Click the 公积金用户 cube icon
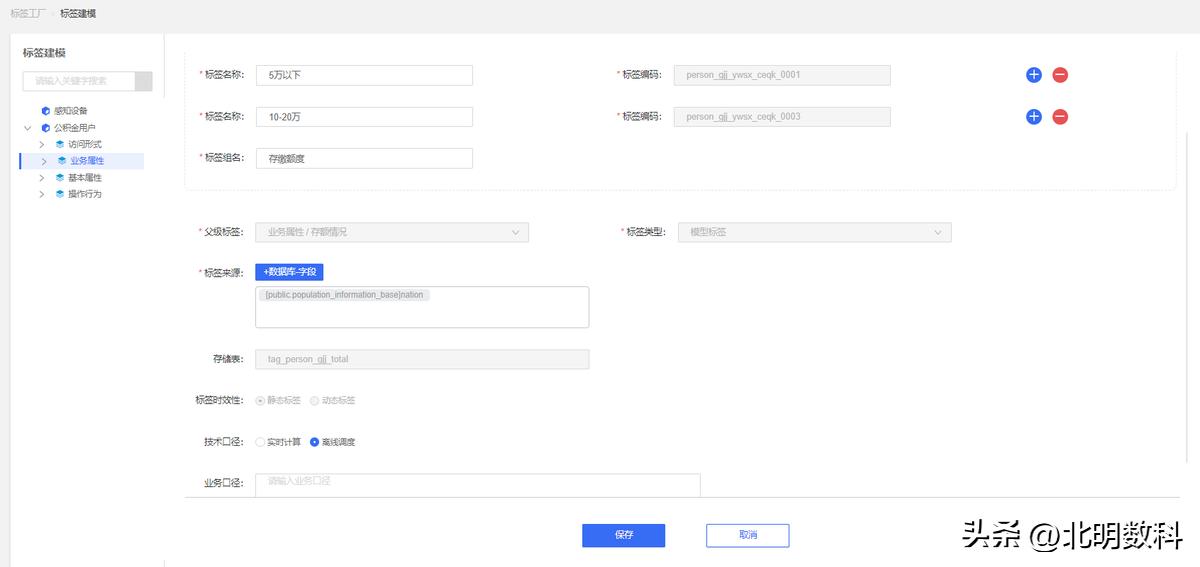Viewport: 1200px width, 567px height. pyautogui.click(x=45, y=128)
